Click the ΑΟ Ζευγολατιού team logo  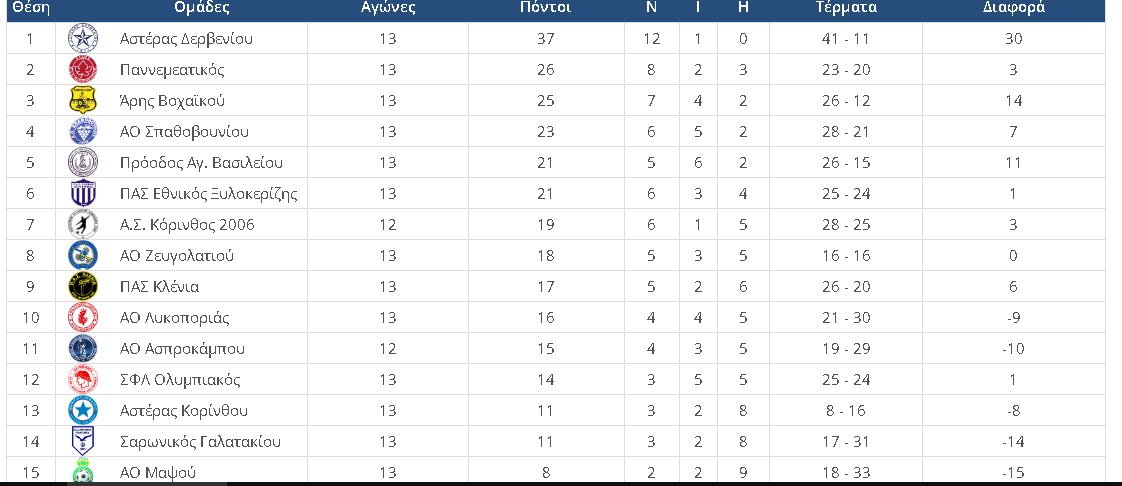click(82, 256)
